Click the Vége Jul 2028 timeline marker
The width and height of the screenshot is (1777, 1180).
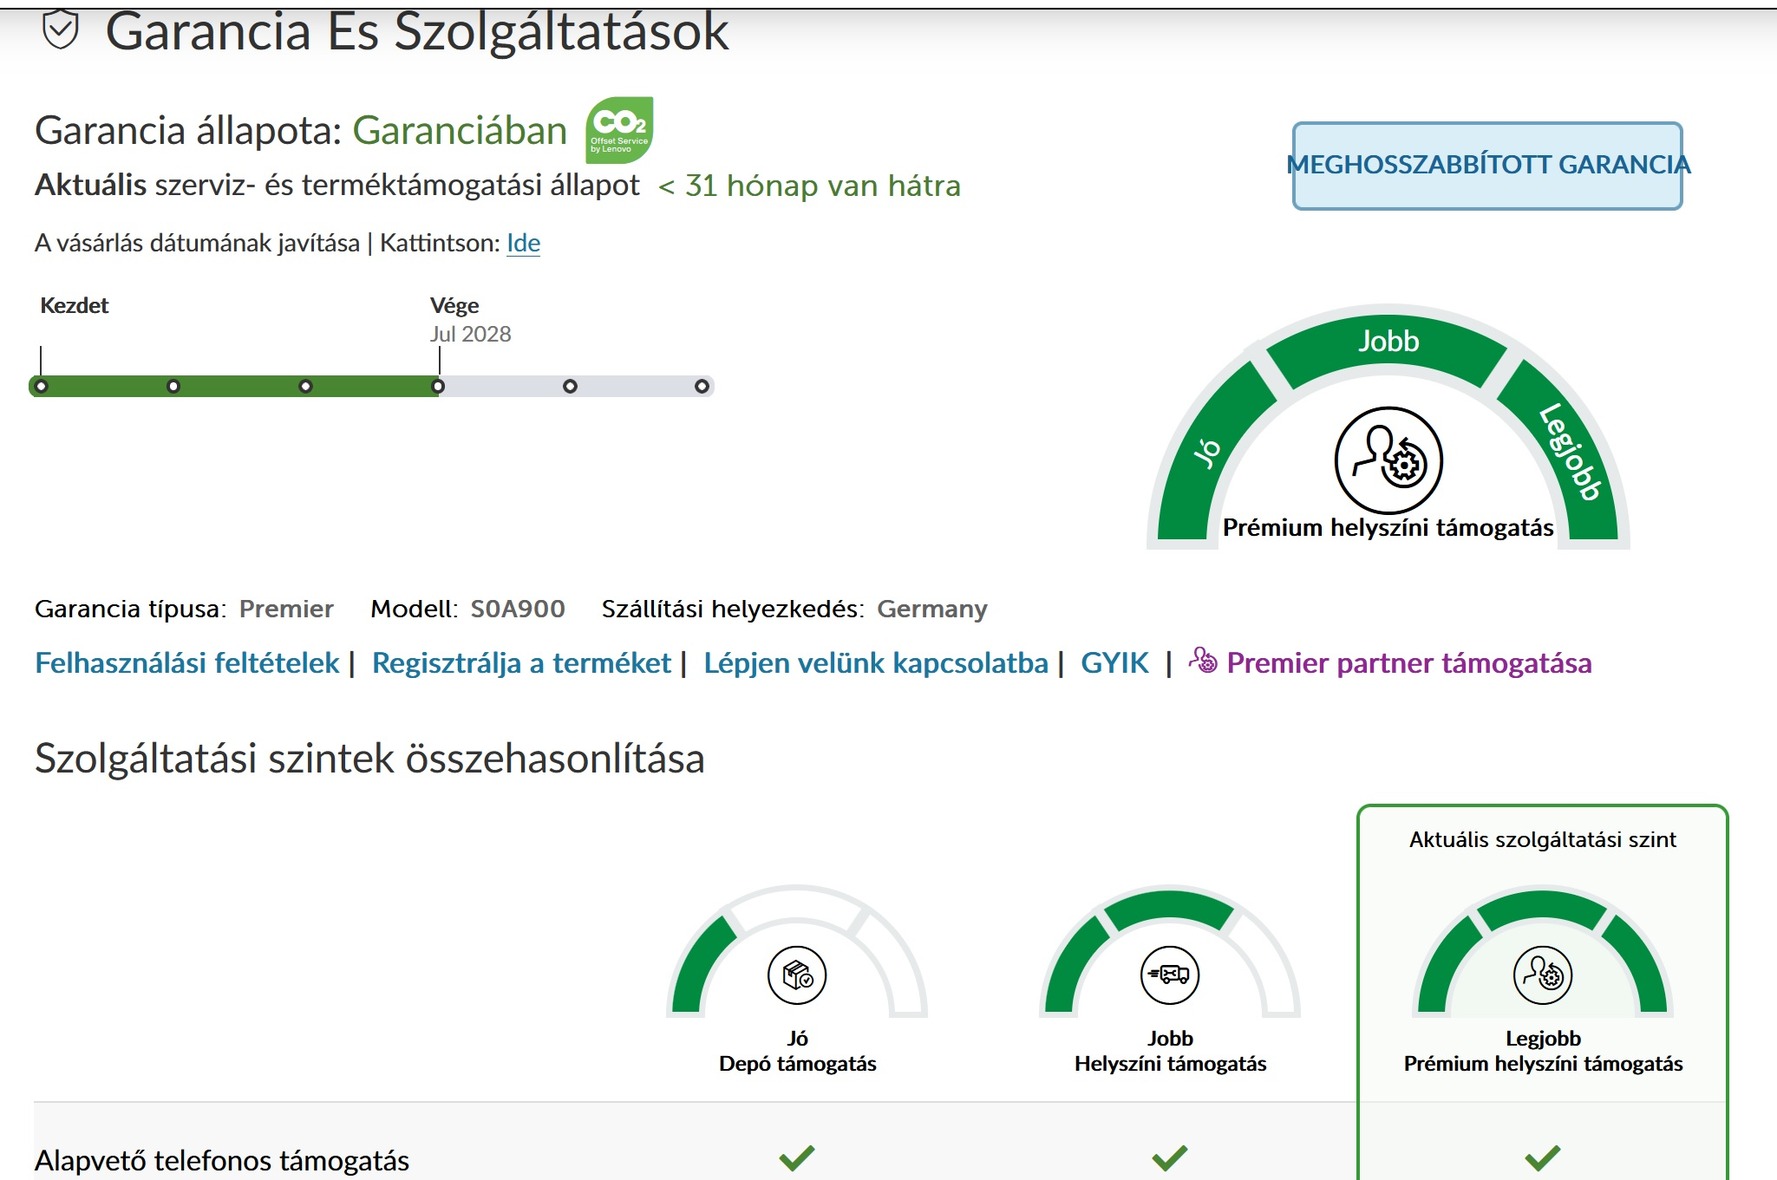[x=438, y=386]
